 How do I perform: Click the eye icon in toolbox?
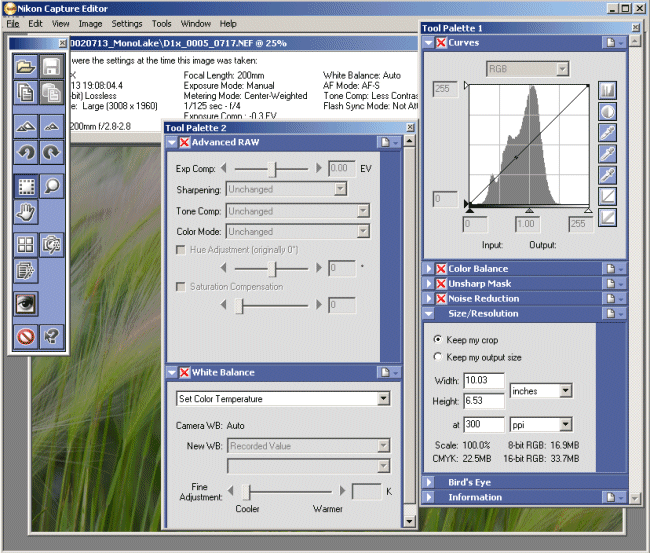[25, 304]
